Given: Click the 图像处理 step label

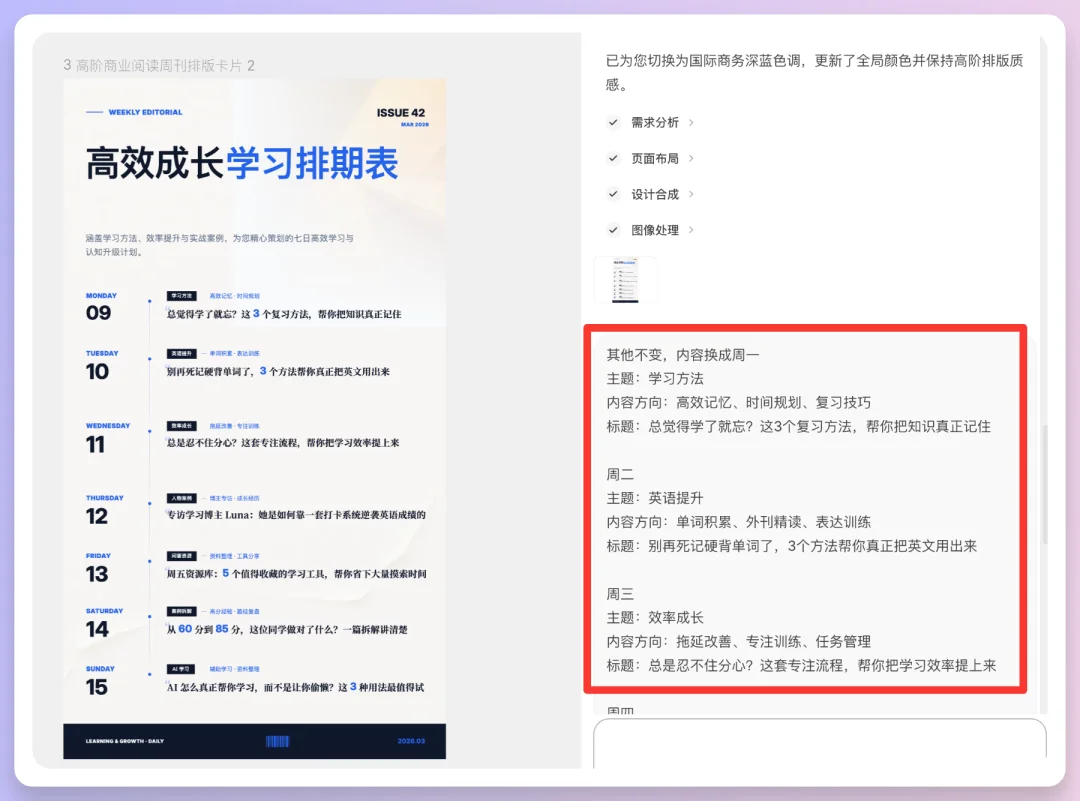Looking at the screenshot, I should point(654,230).
